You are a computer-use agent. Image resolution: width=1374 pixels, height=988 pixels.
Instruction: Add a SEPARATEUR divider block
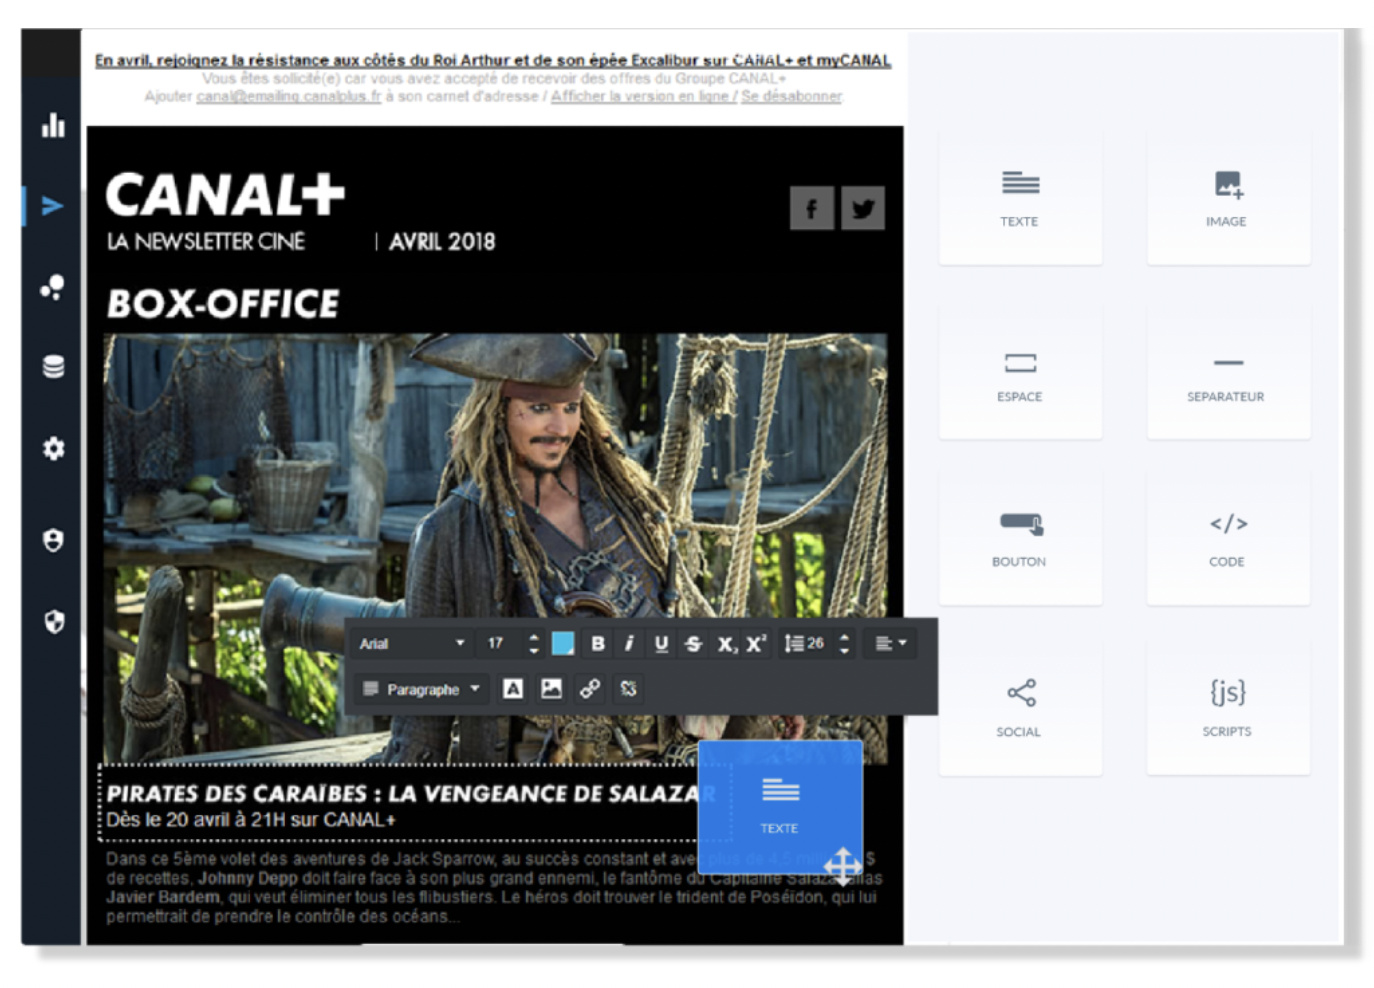pyautogui.click(x=1228, y=372)
